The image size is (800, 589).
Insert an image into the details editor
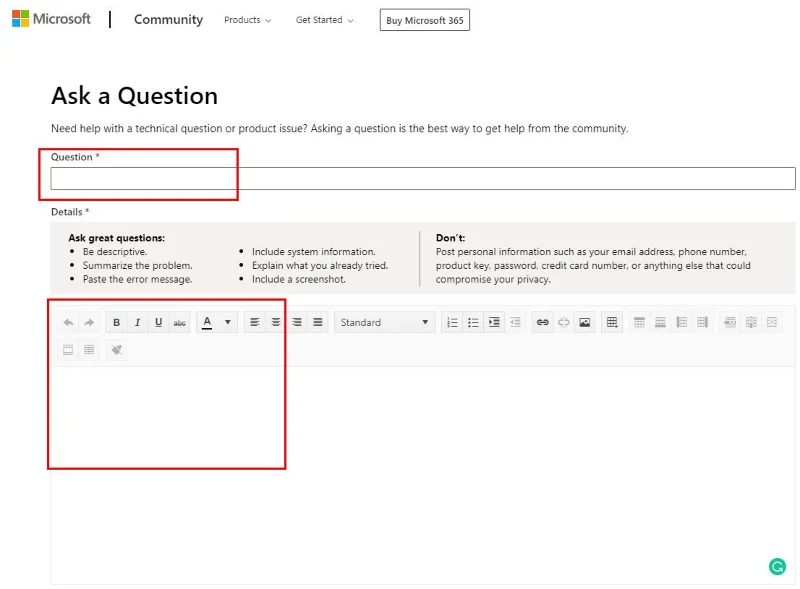coord(584,321)
